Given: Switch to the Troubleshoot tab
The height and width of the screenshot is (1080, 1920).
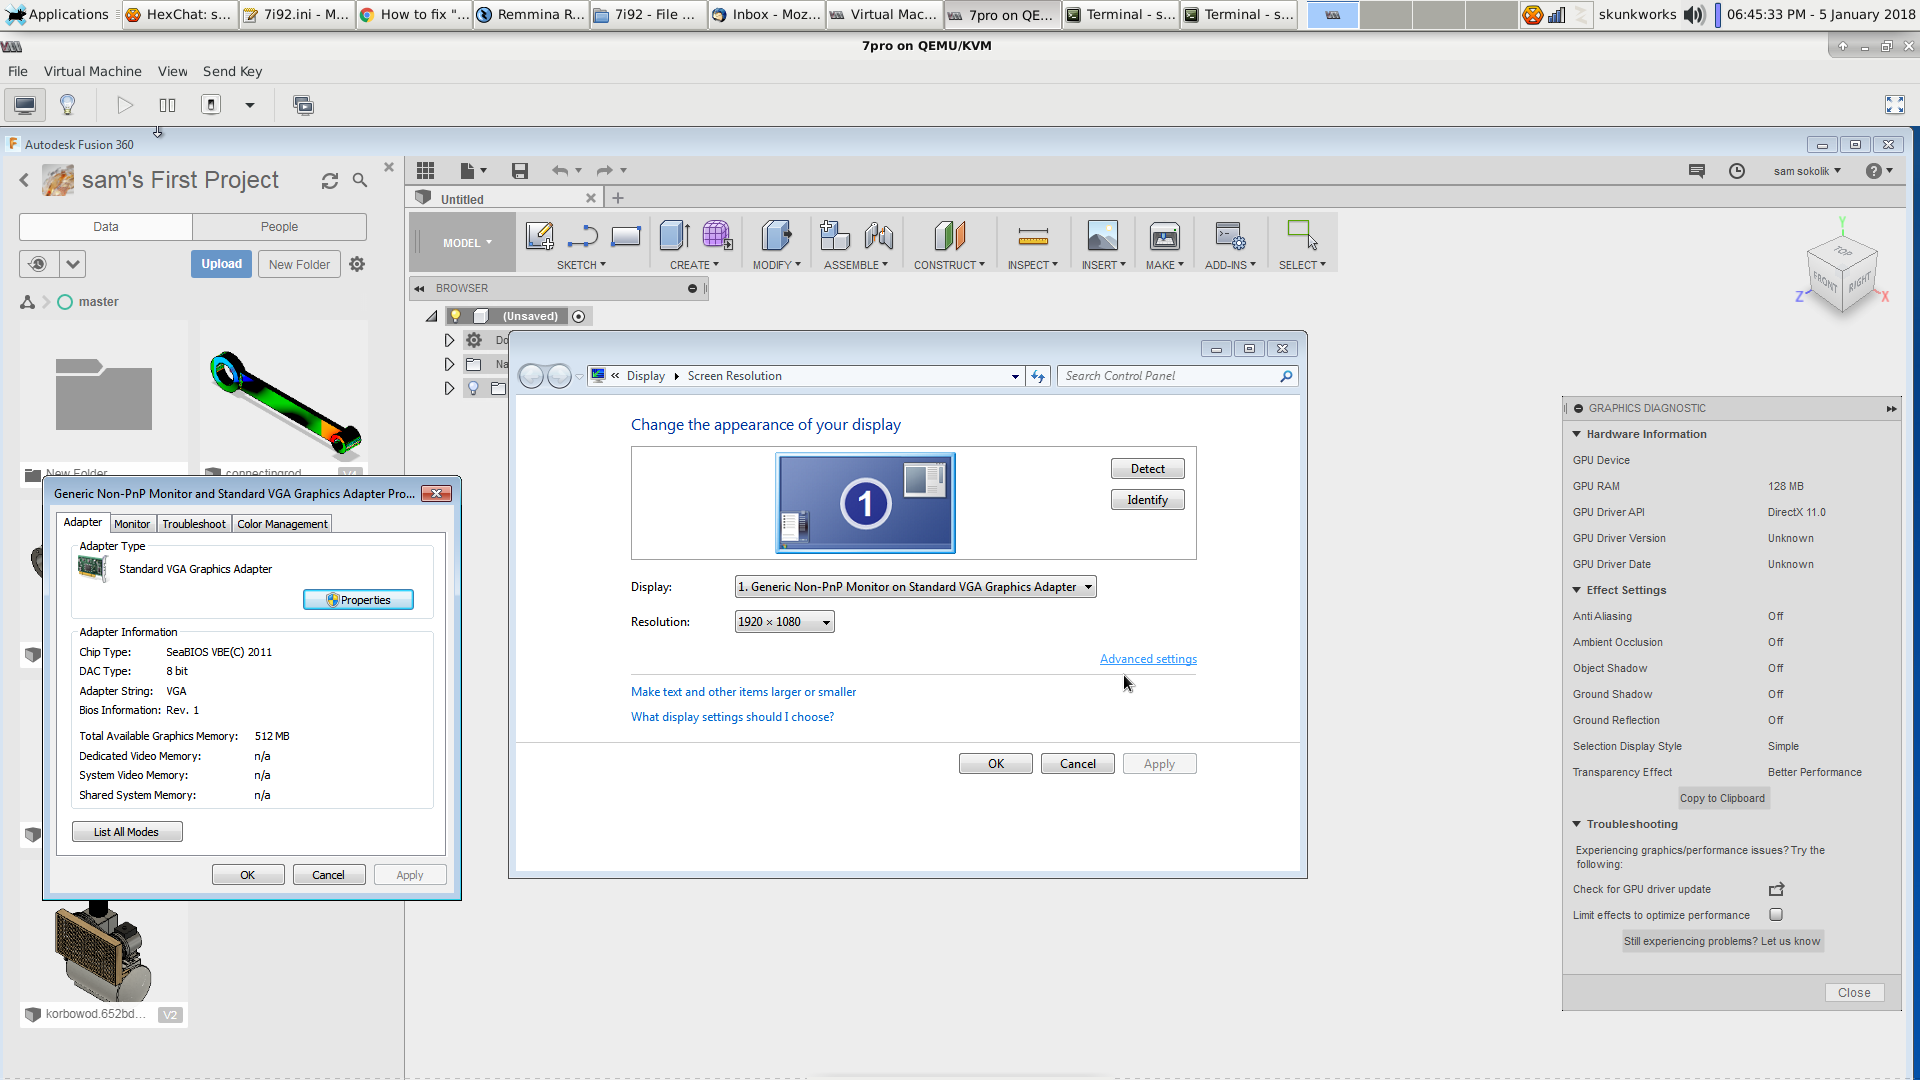Looking at the screenshot, I should (x=194, y=524).
